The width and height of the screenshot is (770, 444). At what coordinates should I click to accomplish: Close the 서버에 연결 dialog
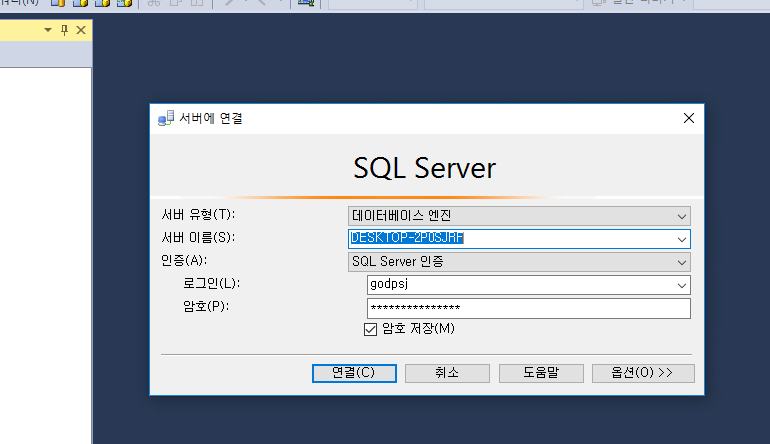point(689,118)
